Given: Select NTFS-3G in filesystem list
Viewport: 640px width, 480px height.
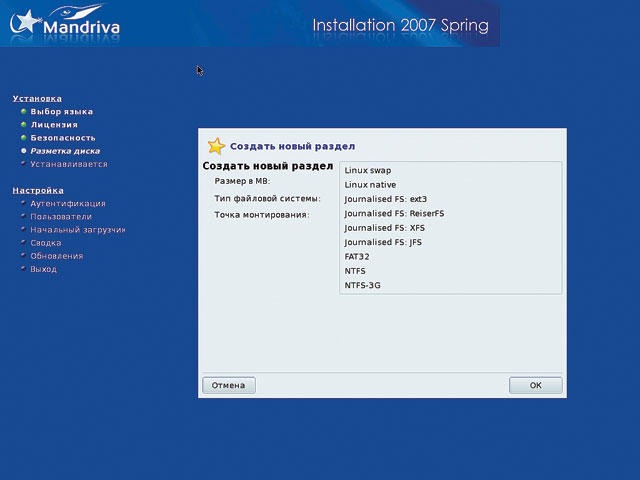Looking at the screenshot, I should (451, 285).
